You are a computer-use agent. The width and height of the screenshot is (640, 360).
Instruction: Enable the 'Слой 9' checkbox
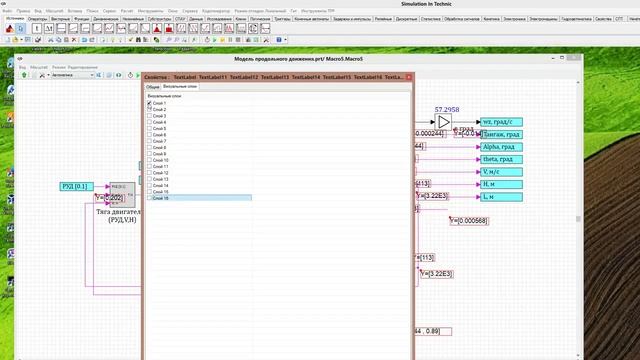pos(149,154)
